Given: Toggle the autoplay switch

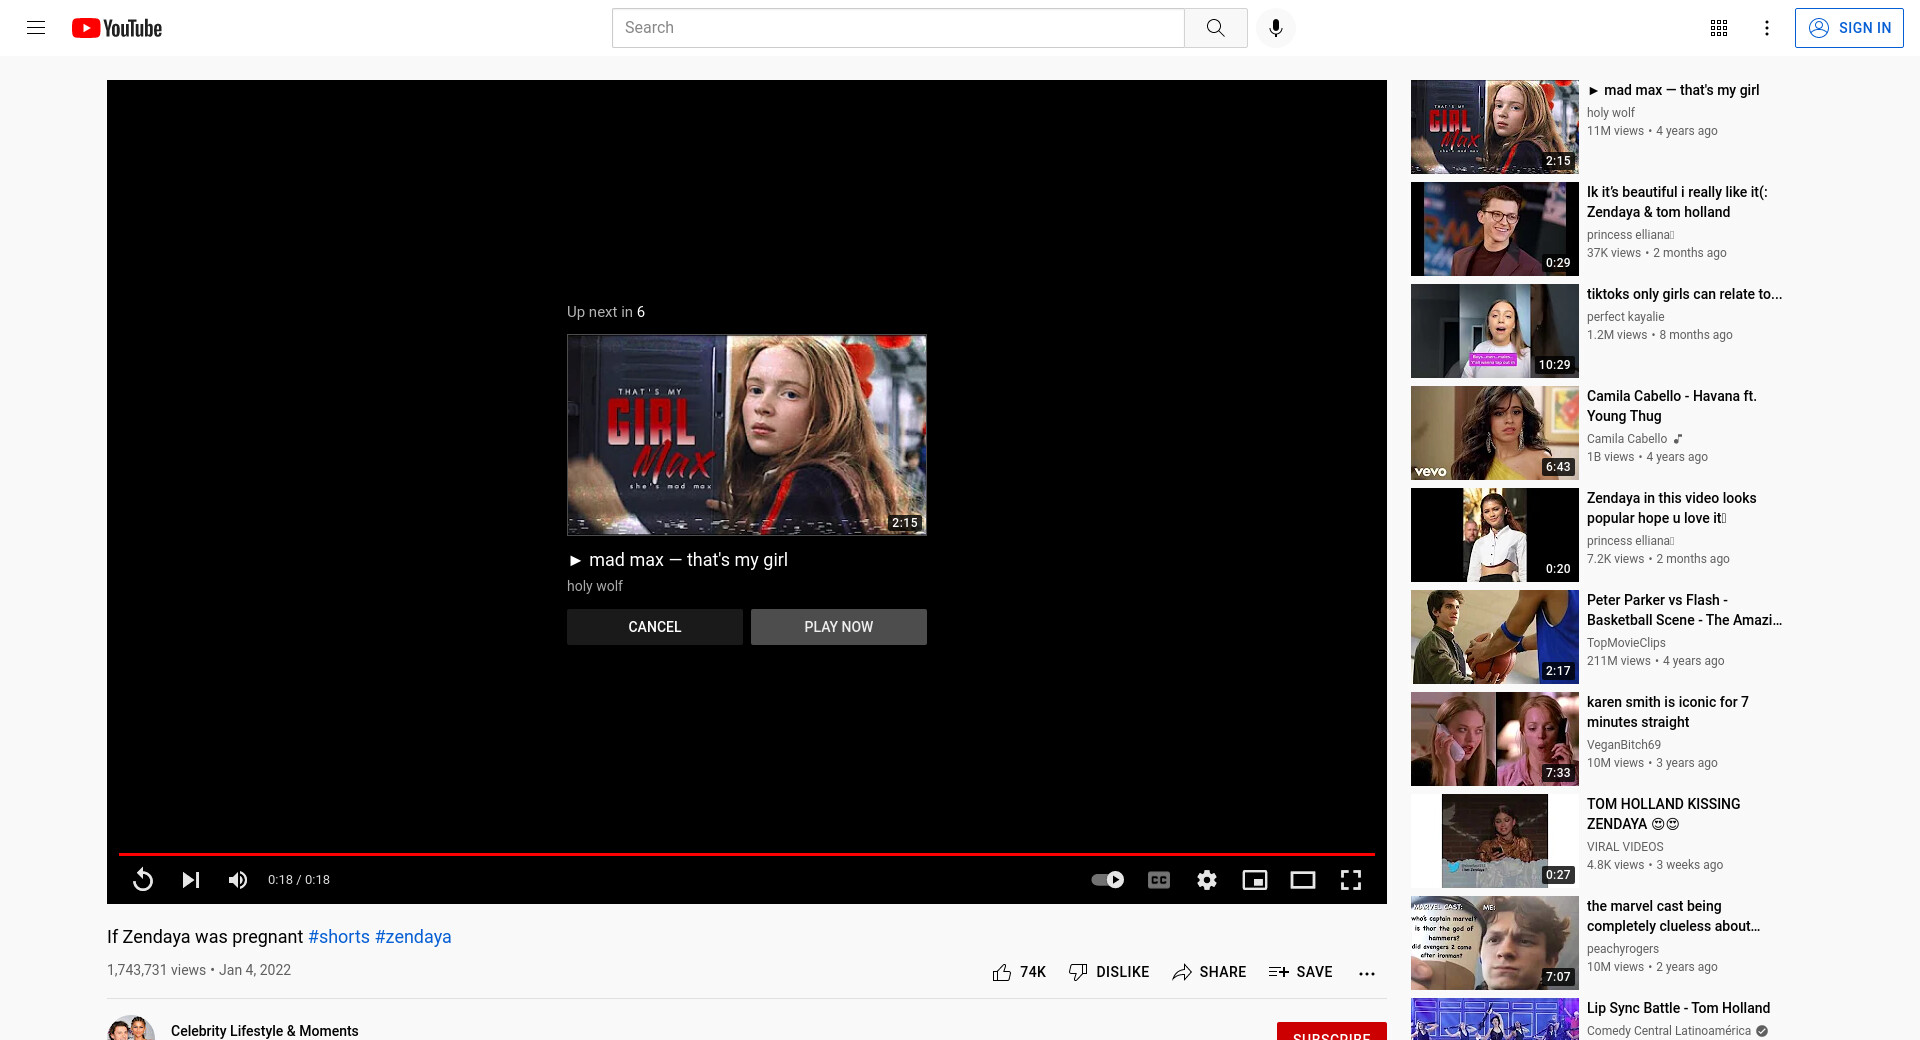Looking at the screenshot, I should (1108, 880).
